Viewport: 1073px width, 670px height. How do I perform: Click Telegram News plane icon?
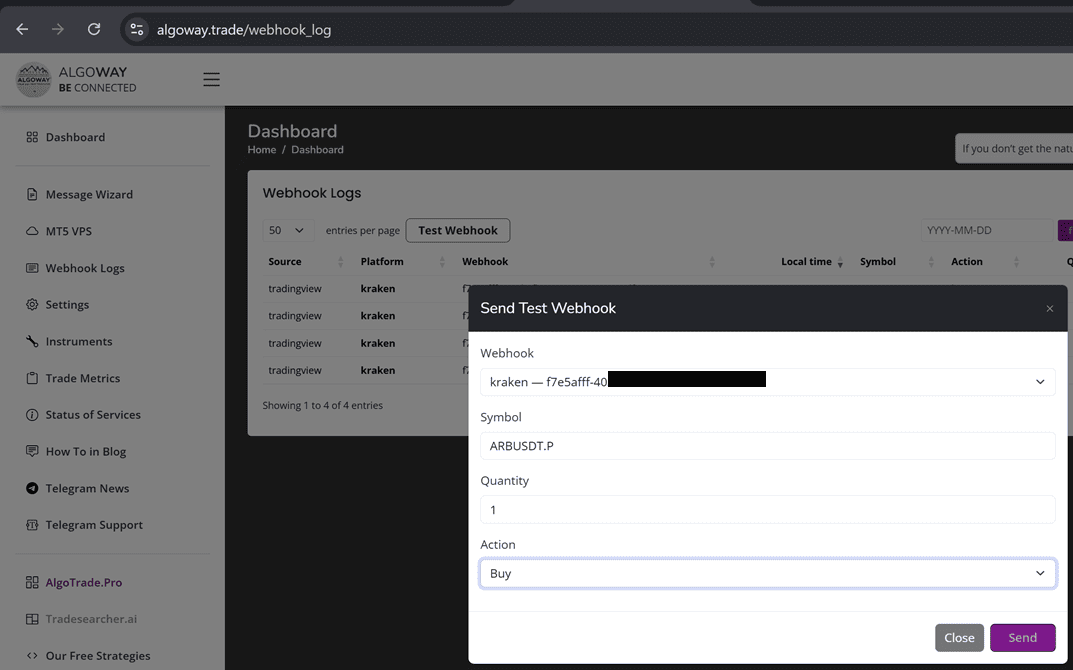point(32,488)
